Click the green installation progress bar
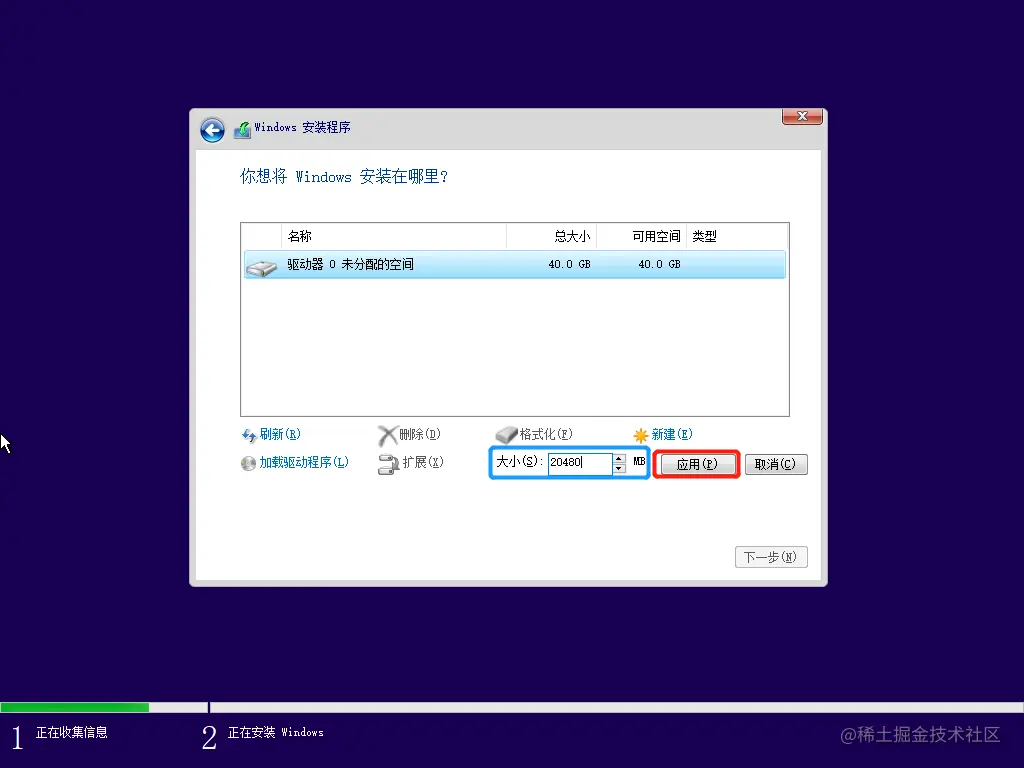1024x768 pixels. (x=74, y=707)
